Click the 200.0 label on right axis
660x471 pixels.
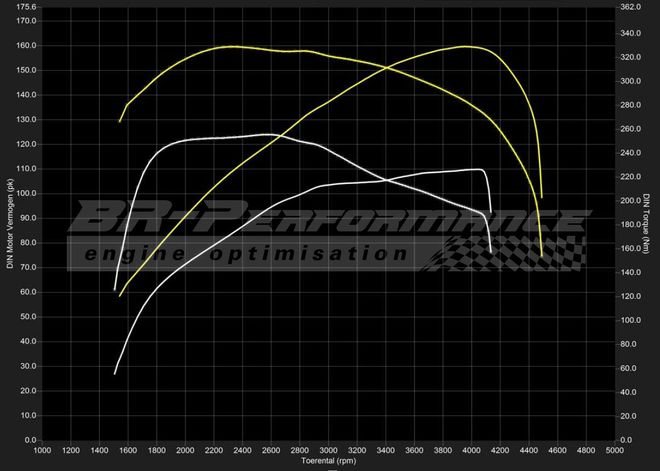[x=630, y=200]
